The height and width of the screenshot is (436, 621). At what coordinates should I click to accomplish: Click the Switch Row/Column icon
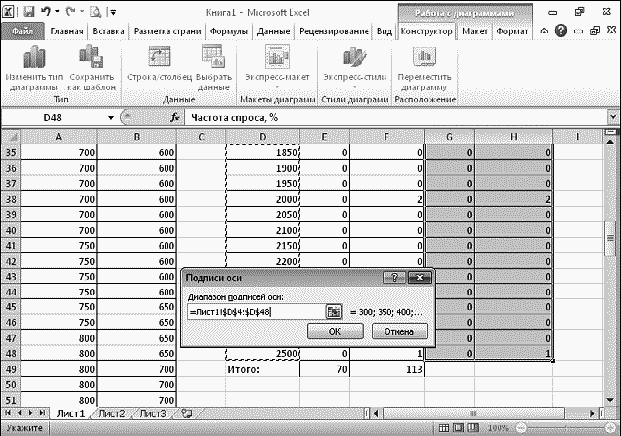point(152,60)
